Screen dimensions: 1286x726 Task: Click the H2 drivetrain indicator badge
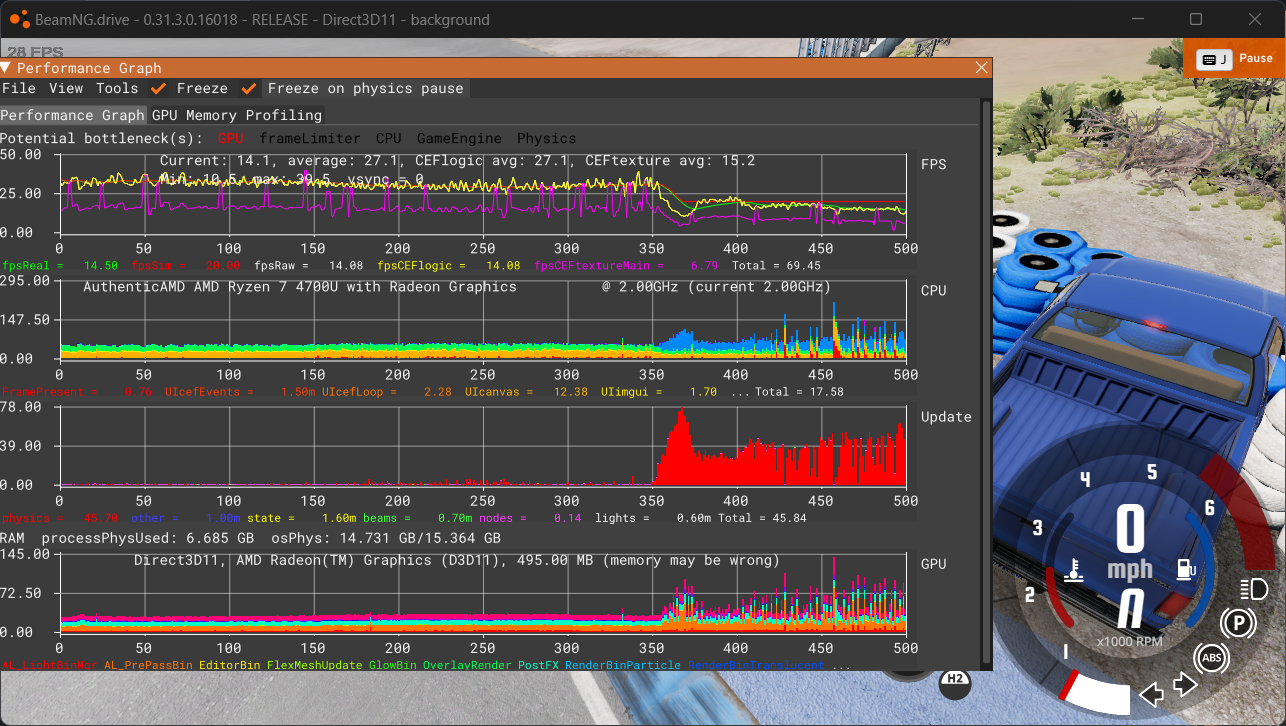coord(955,681)
